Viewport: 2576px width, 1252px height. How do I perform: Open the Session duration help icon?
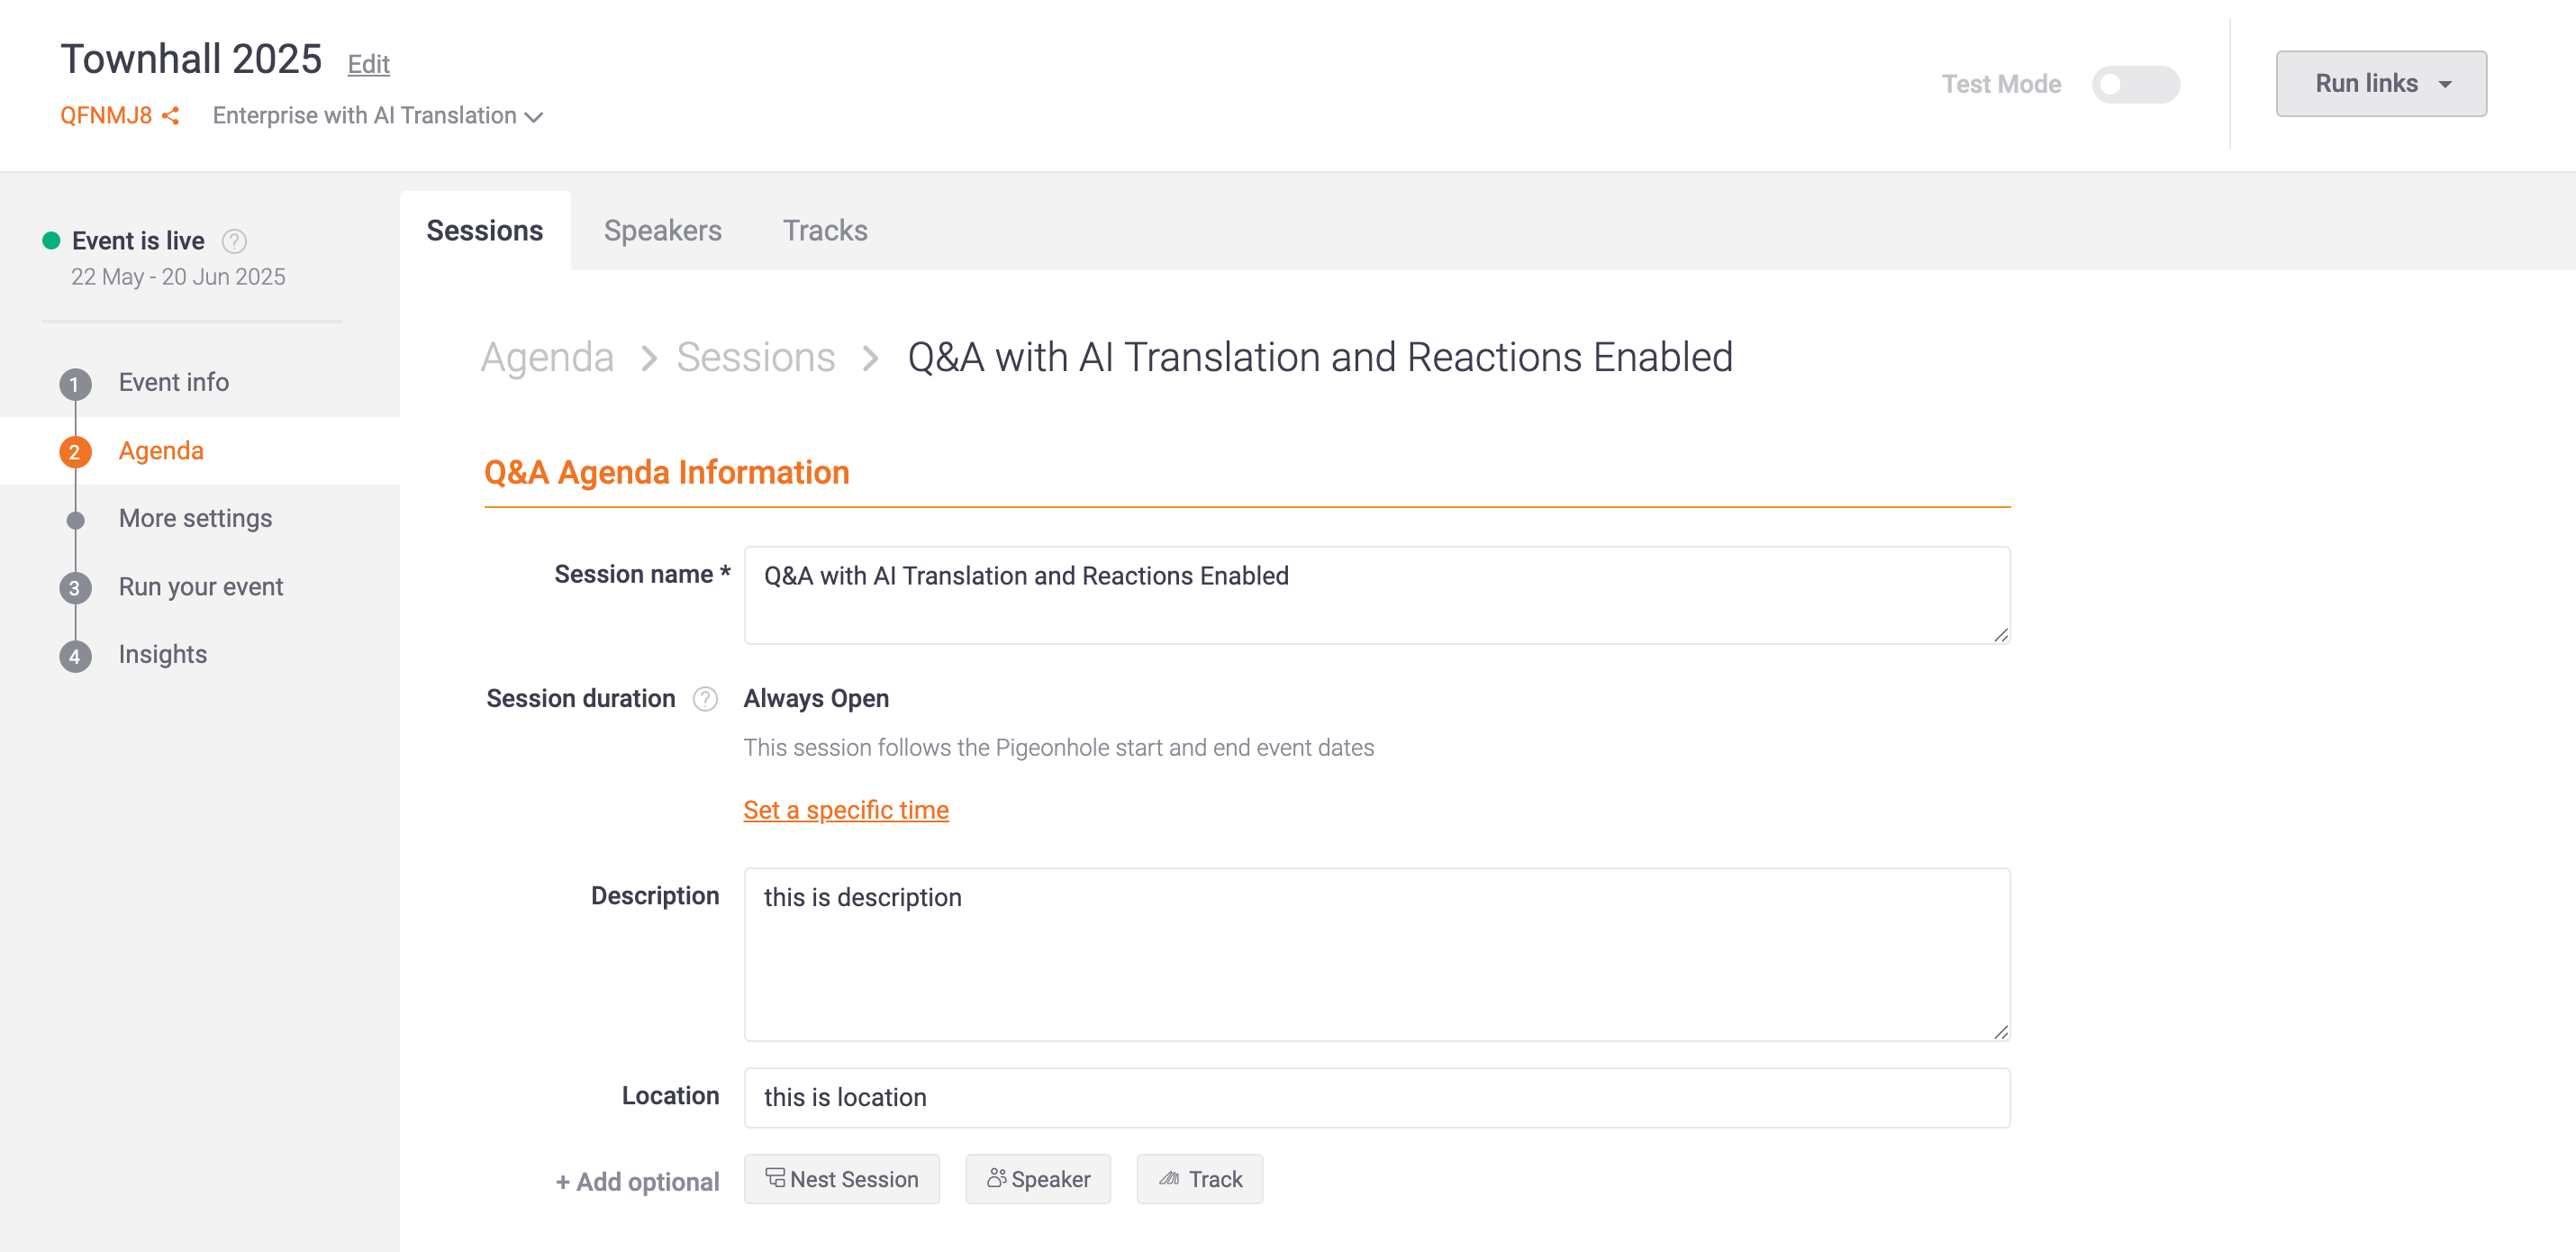(x=705, y=699)
